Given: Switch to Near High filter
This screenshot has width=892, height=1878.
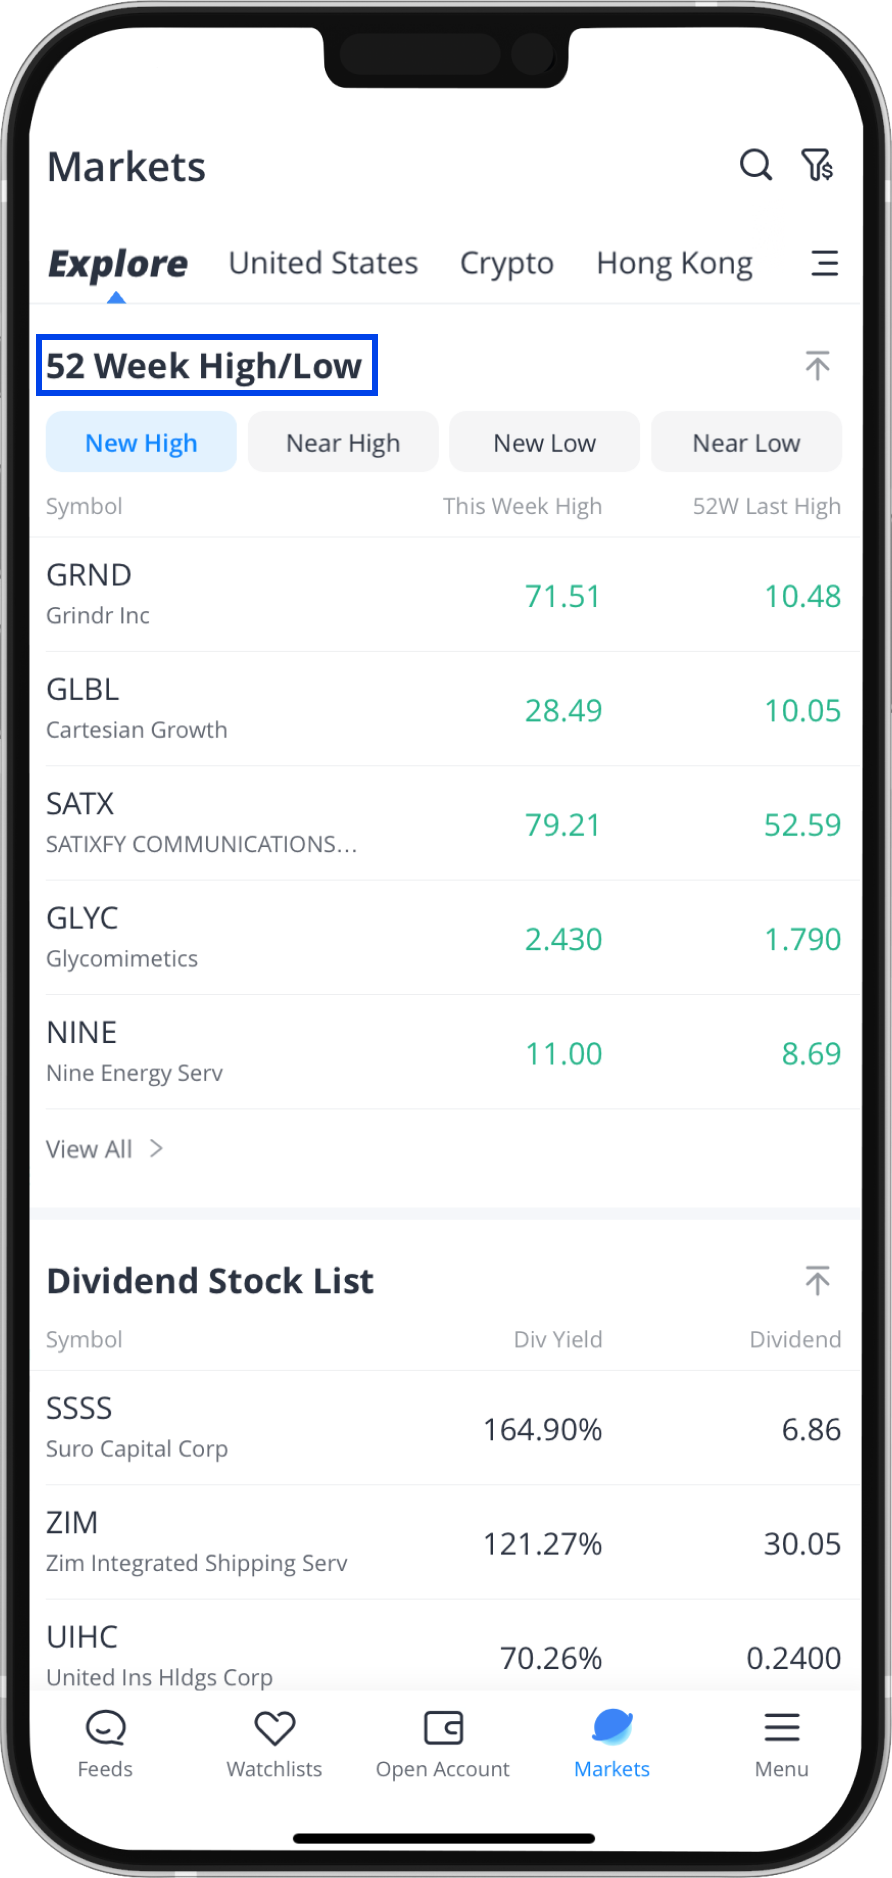Looking at the screenshot, I should click(343, 443).
